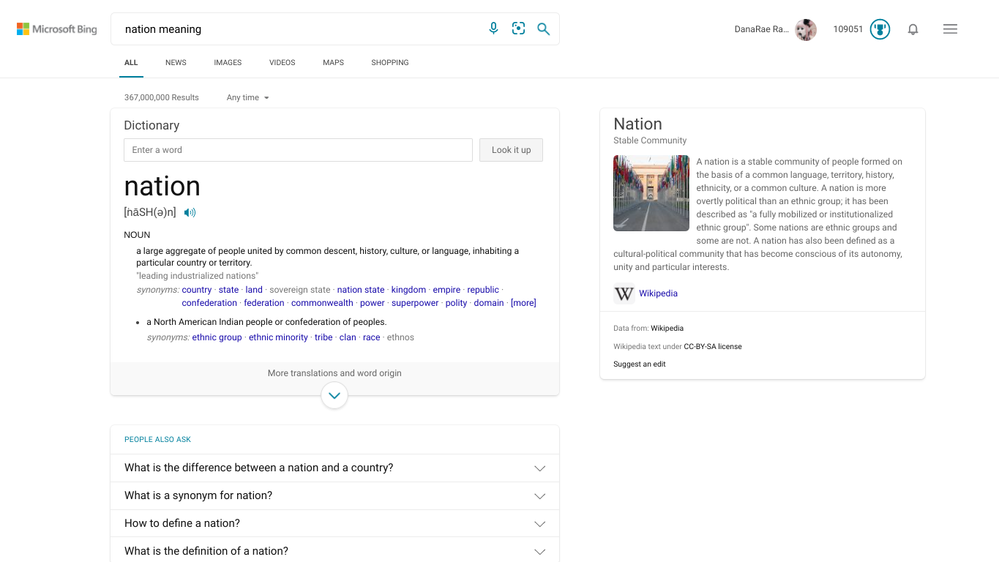Viewport: 999px width, 562px height.
Task: Click the Enter a word field
Action: (x=298, y=150)
